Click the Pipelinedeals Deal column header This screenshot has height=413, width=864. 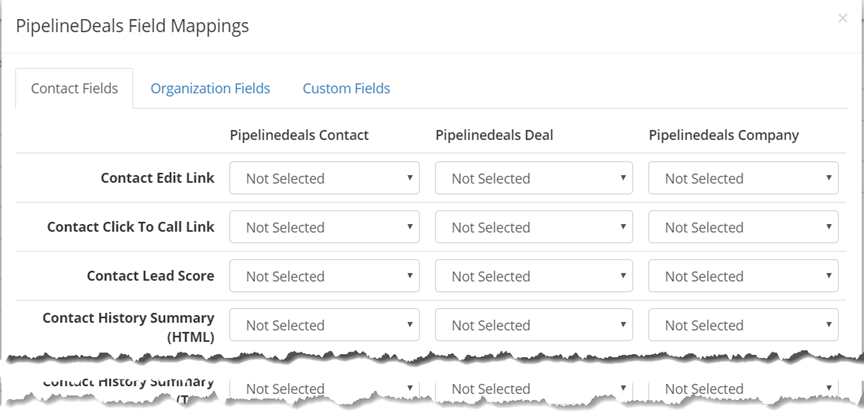coord(494,135)
